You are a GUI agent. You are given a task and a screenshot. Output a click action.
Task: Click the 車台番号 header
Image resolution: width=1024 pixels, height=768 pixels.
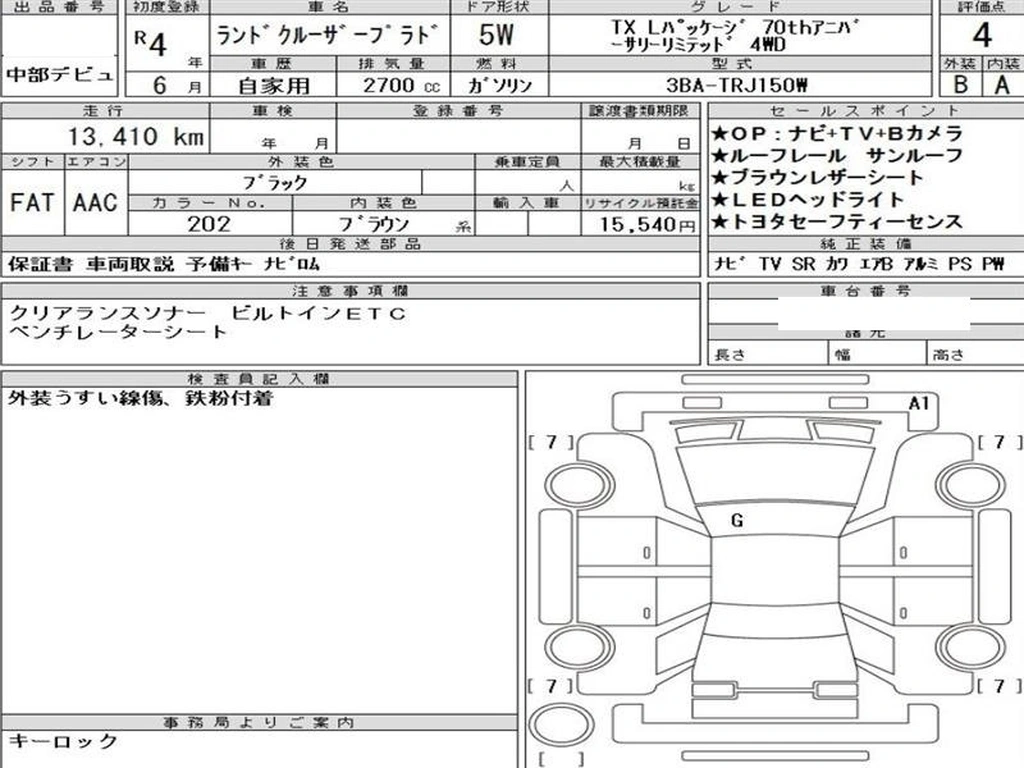tap(866, 291)
